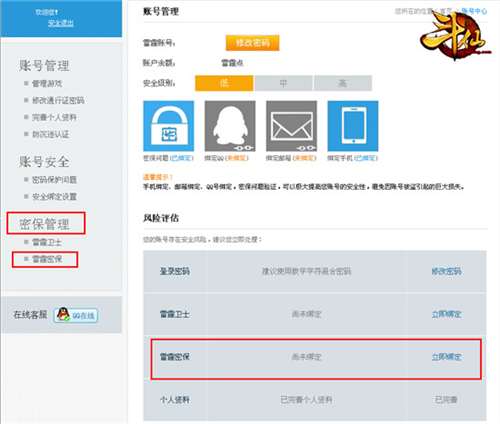
Task: Click the 风险评估 section heading
Action: [x=161, y=218]
